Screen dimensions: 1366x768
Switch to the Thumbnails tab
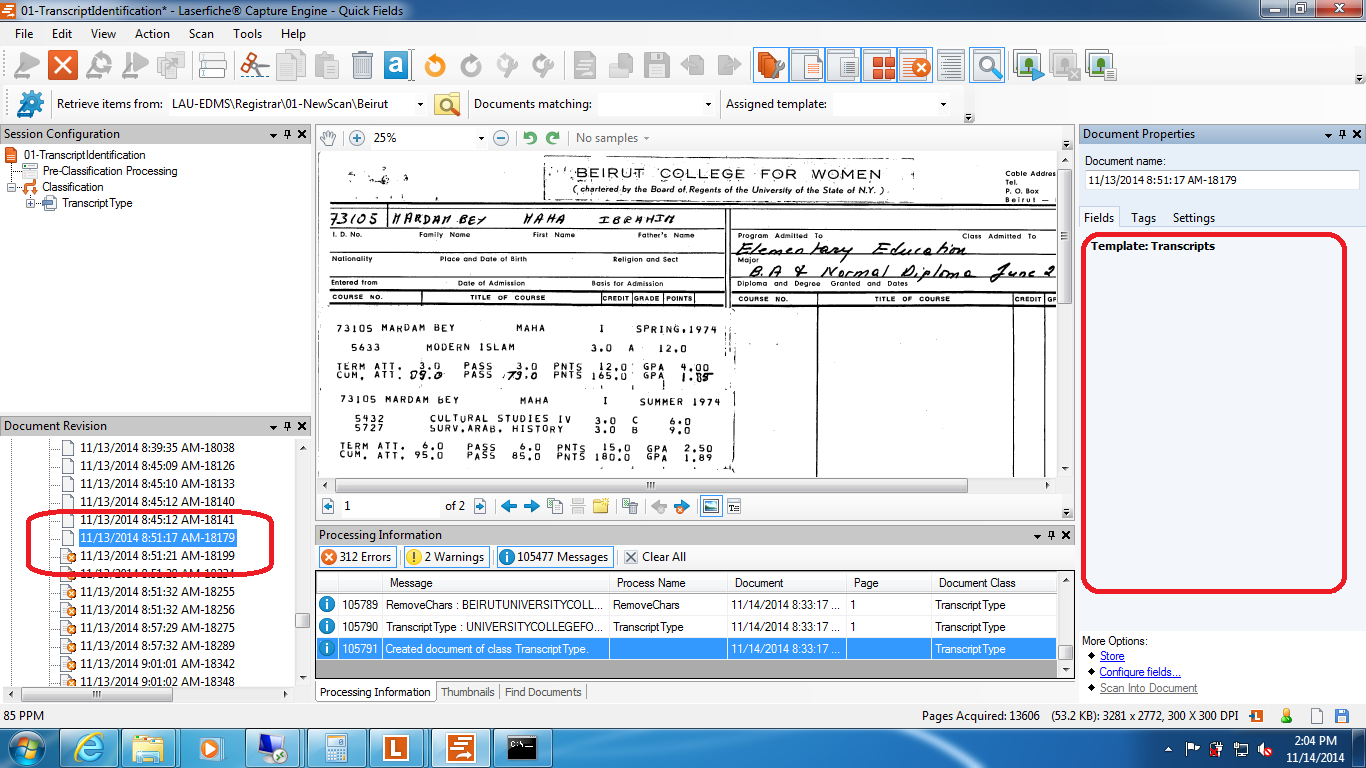[x=467, y=692]
